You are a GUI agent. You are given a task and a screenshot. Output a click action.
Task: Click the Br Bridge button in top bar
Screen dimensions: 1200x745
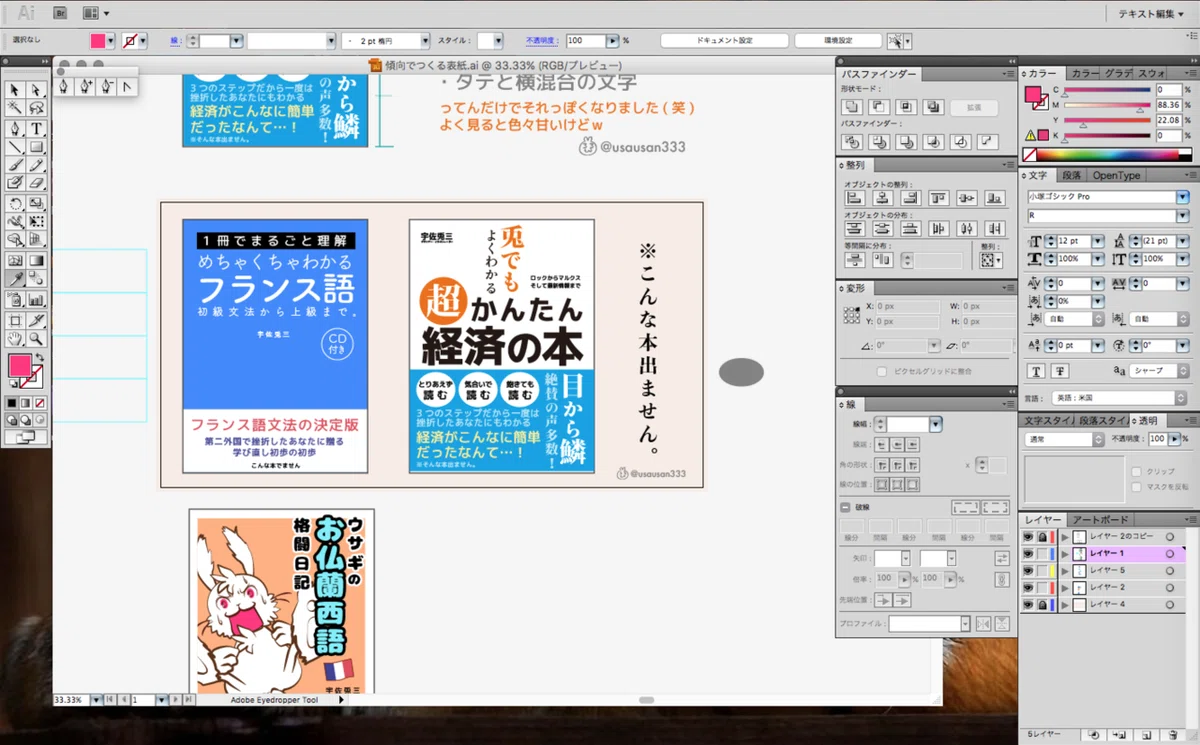point(59,13)
